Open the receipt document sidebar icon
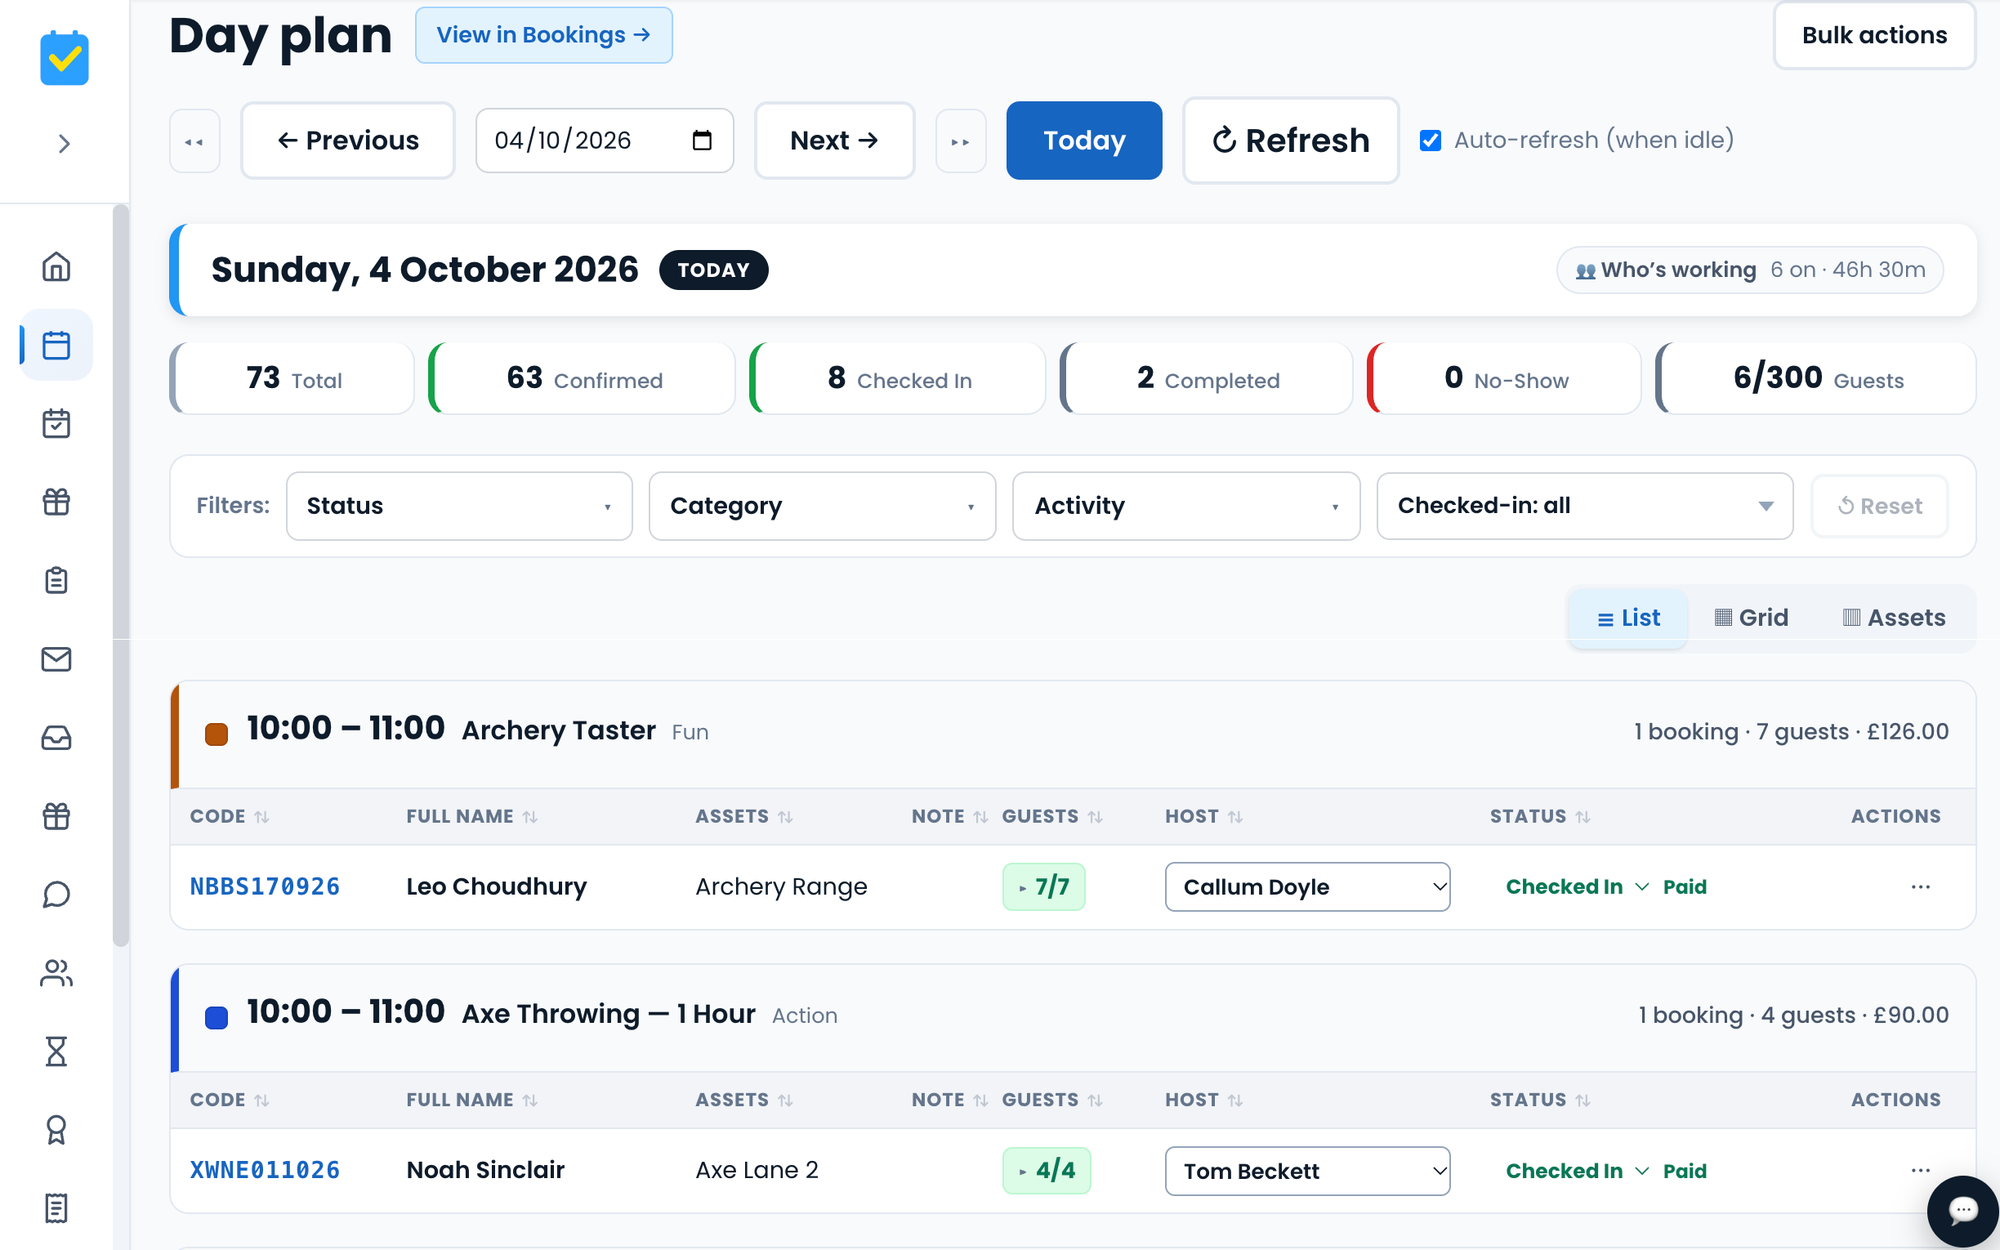 [x=56, y=1208]
